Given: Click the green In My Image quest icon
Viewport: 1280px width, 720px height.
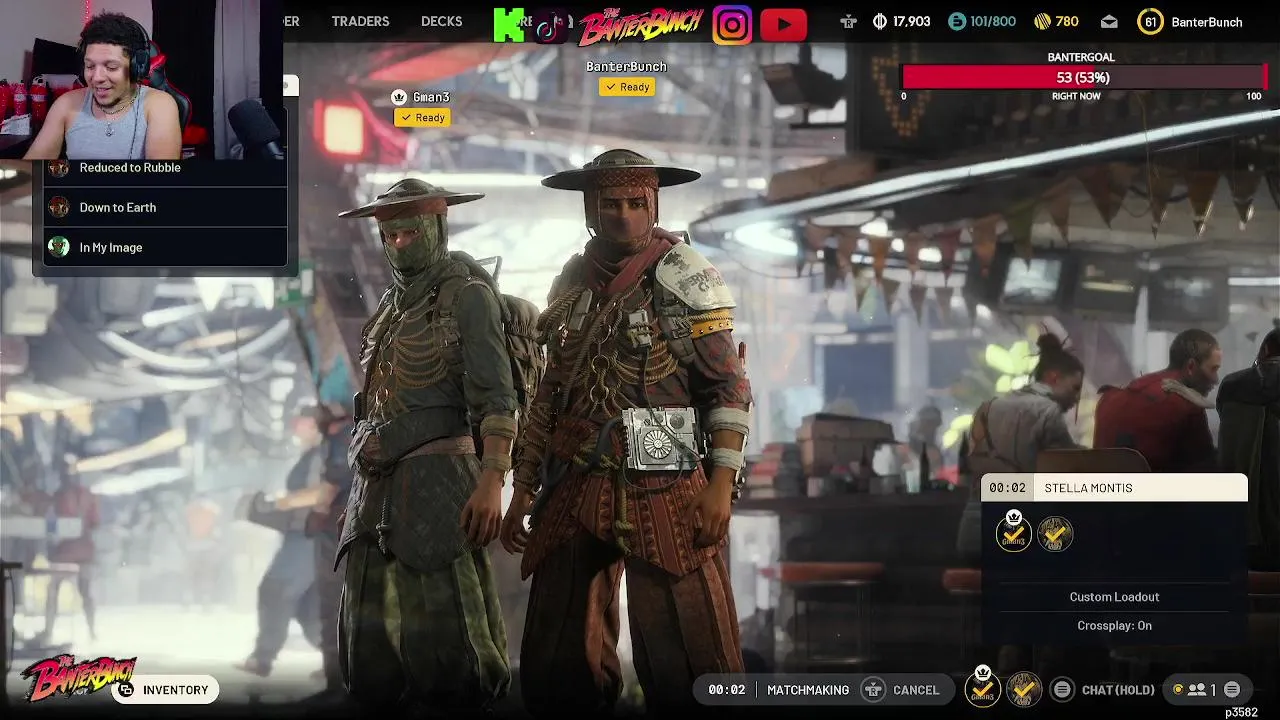Looking at the screenshot, I should 59,247.
